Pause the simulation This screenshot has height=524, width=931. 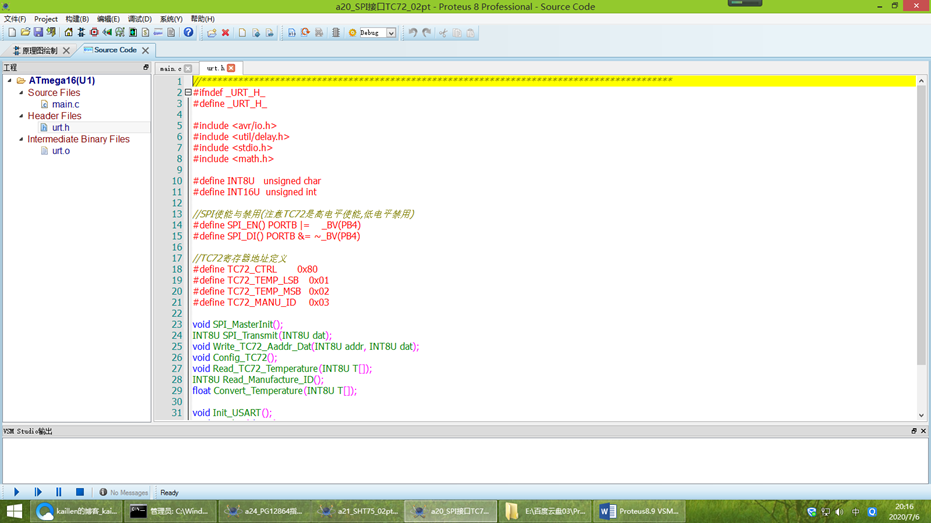tap(58, 492)
